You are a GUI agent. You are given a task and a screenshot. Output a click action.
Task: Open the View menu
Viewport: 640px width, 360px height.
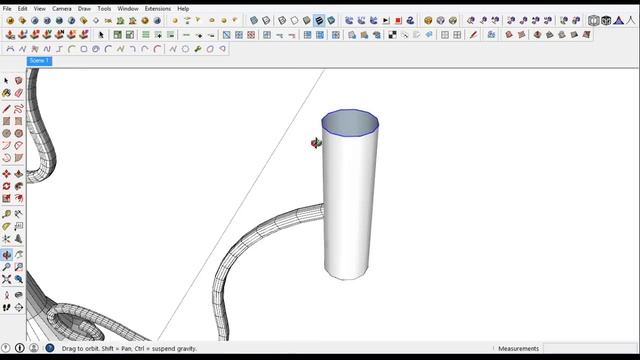pyautogui.click(x=40, y=9)
